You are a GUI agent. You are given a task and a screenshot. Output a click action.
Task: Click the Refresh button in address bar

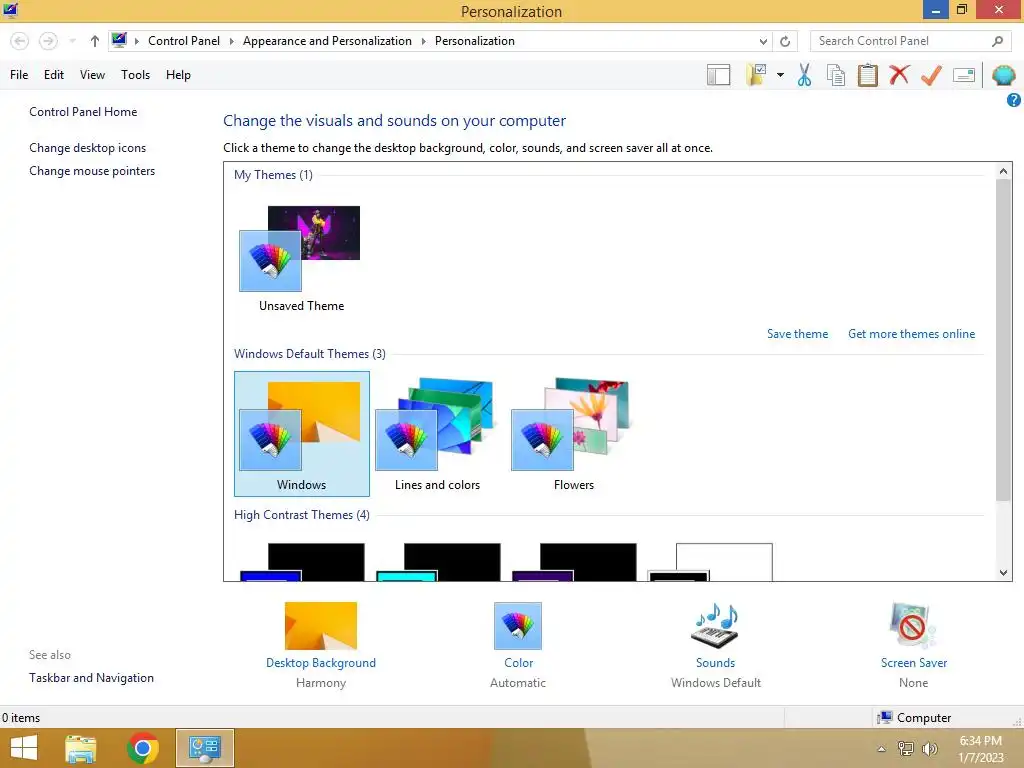coord(785,41)
